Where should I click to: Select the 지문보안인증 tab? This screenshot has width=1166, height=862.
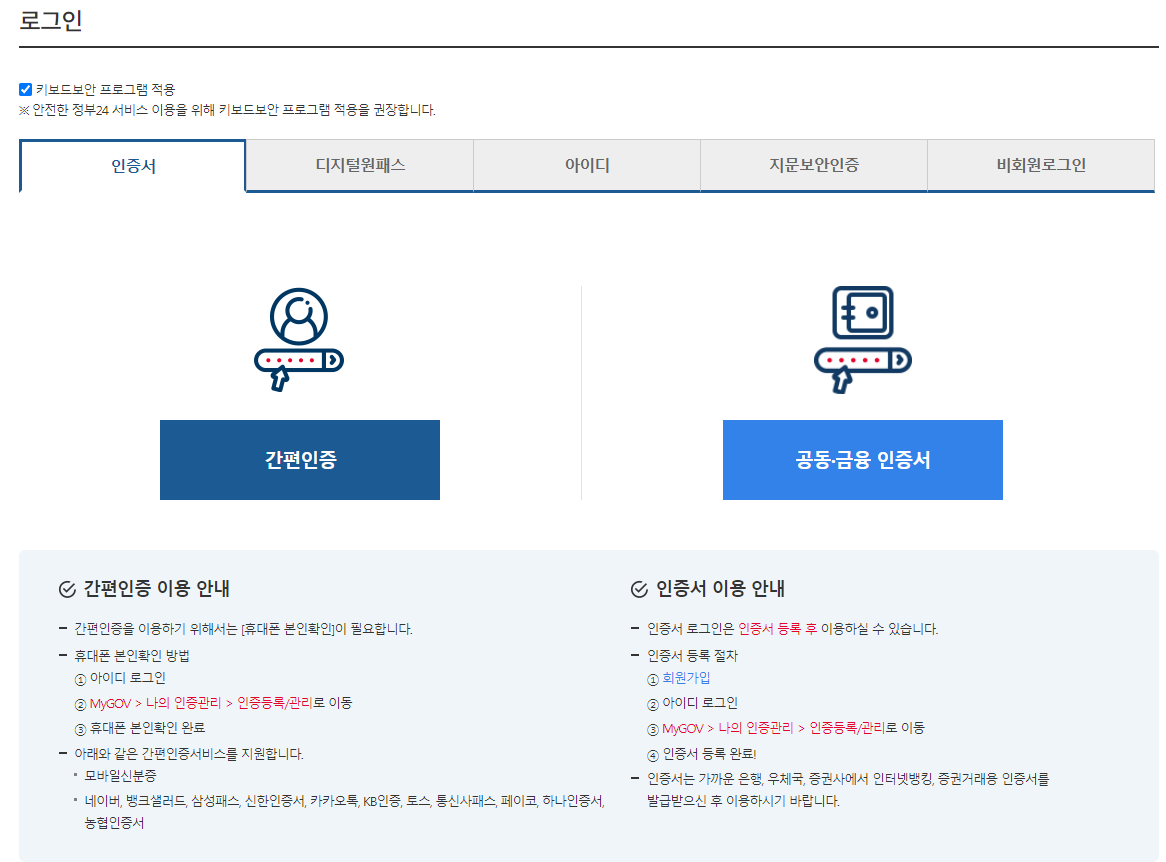[813, 165]
